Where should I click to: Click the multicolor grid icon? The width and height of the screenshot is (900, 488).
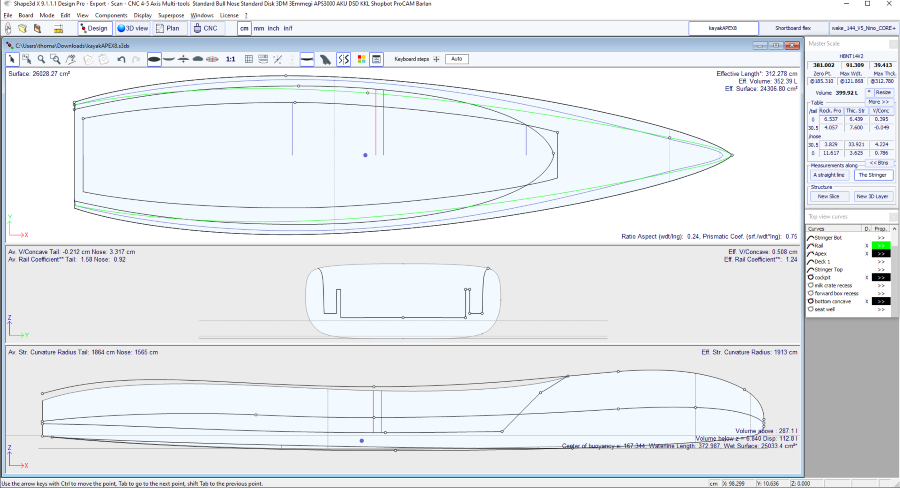tap(360, 59)
